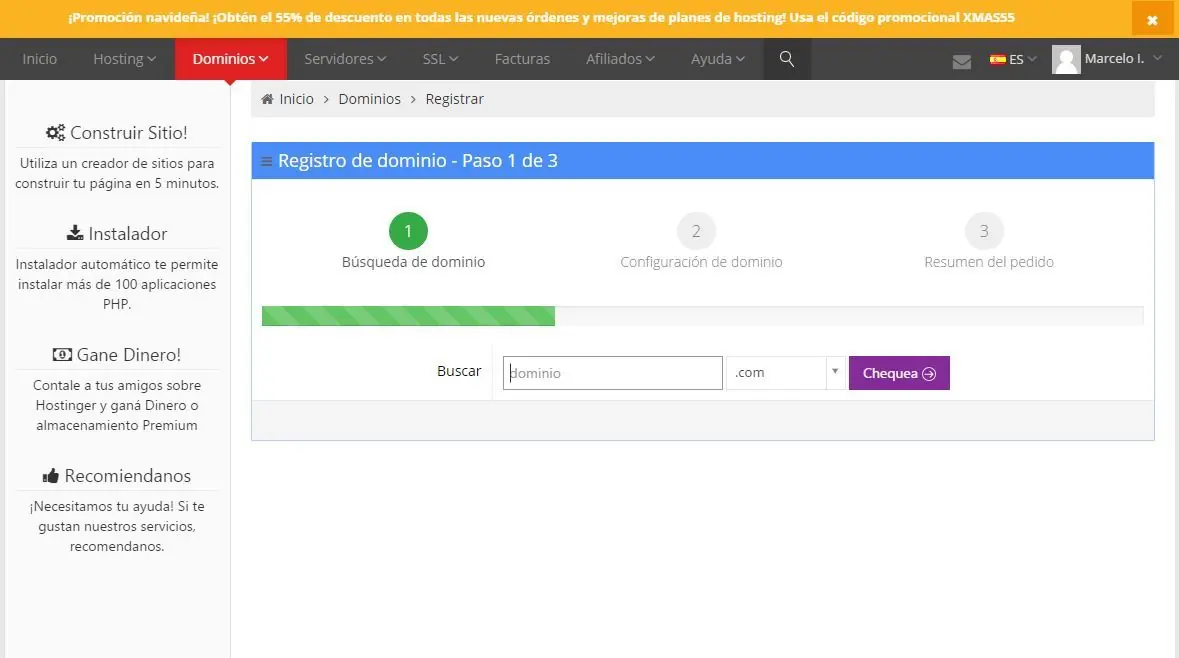Screen dimensions: 1179x658
Task: Close the Christmas promotion banner
Action: pos(1151,20)
